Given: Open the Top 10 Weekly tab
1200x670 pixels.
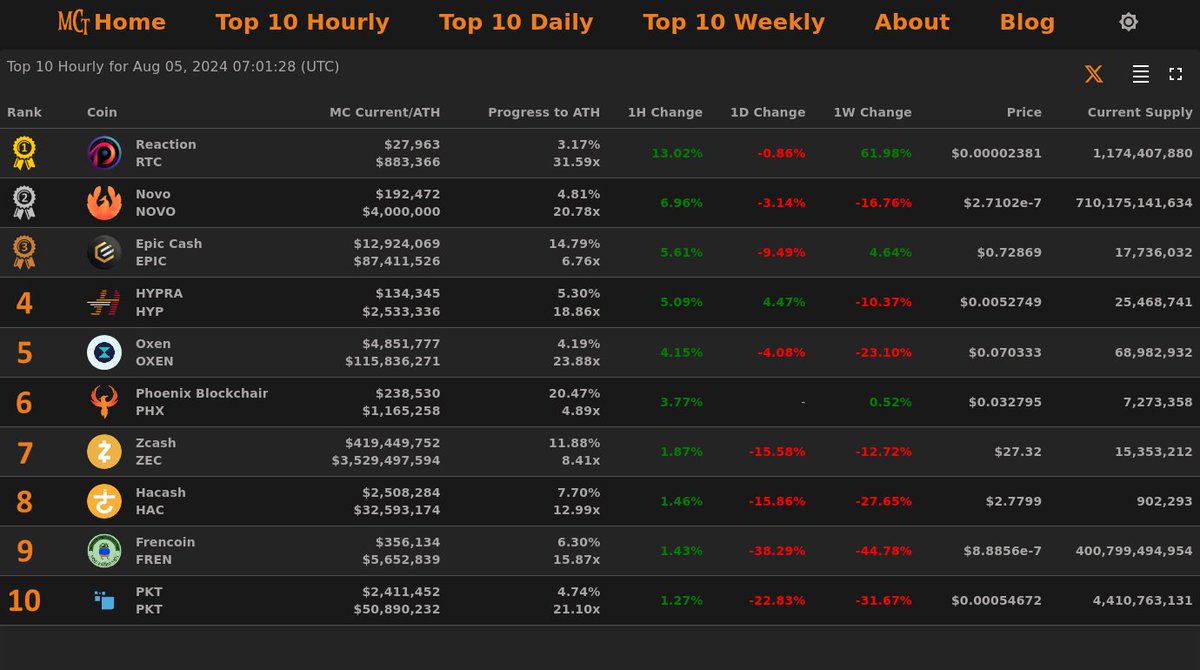Looking at the screenshot, I should (x=734, y=22).
